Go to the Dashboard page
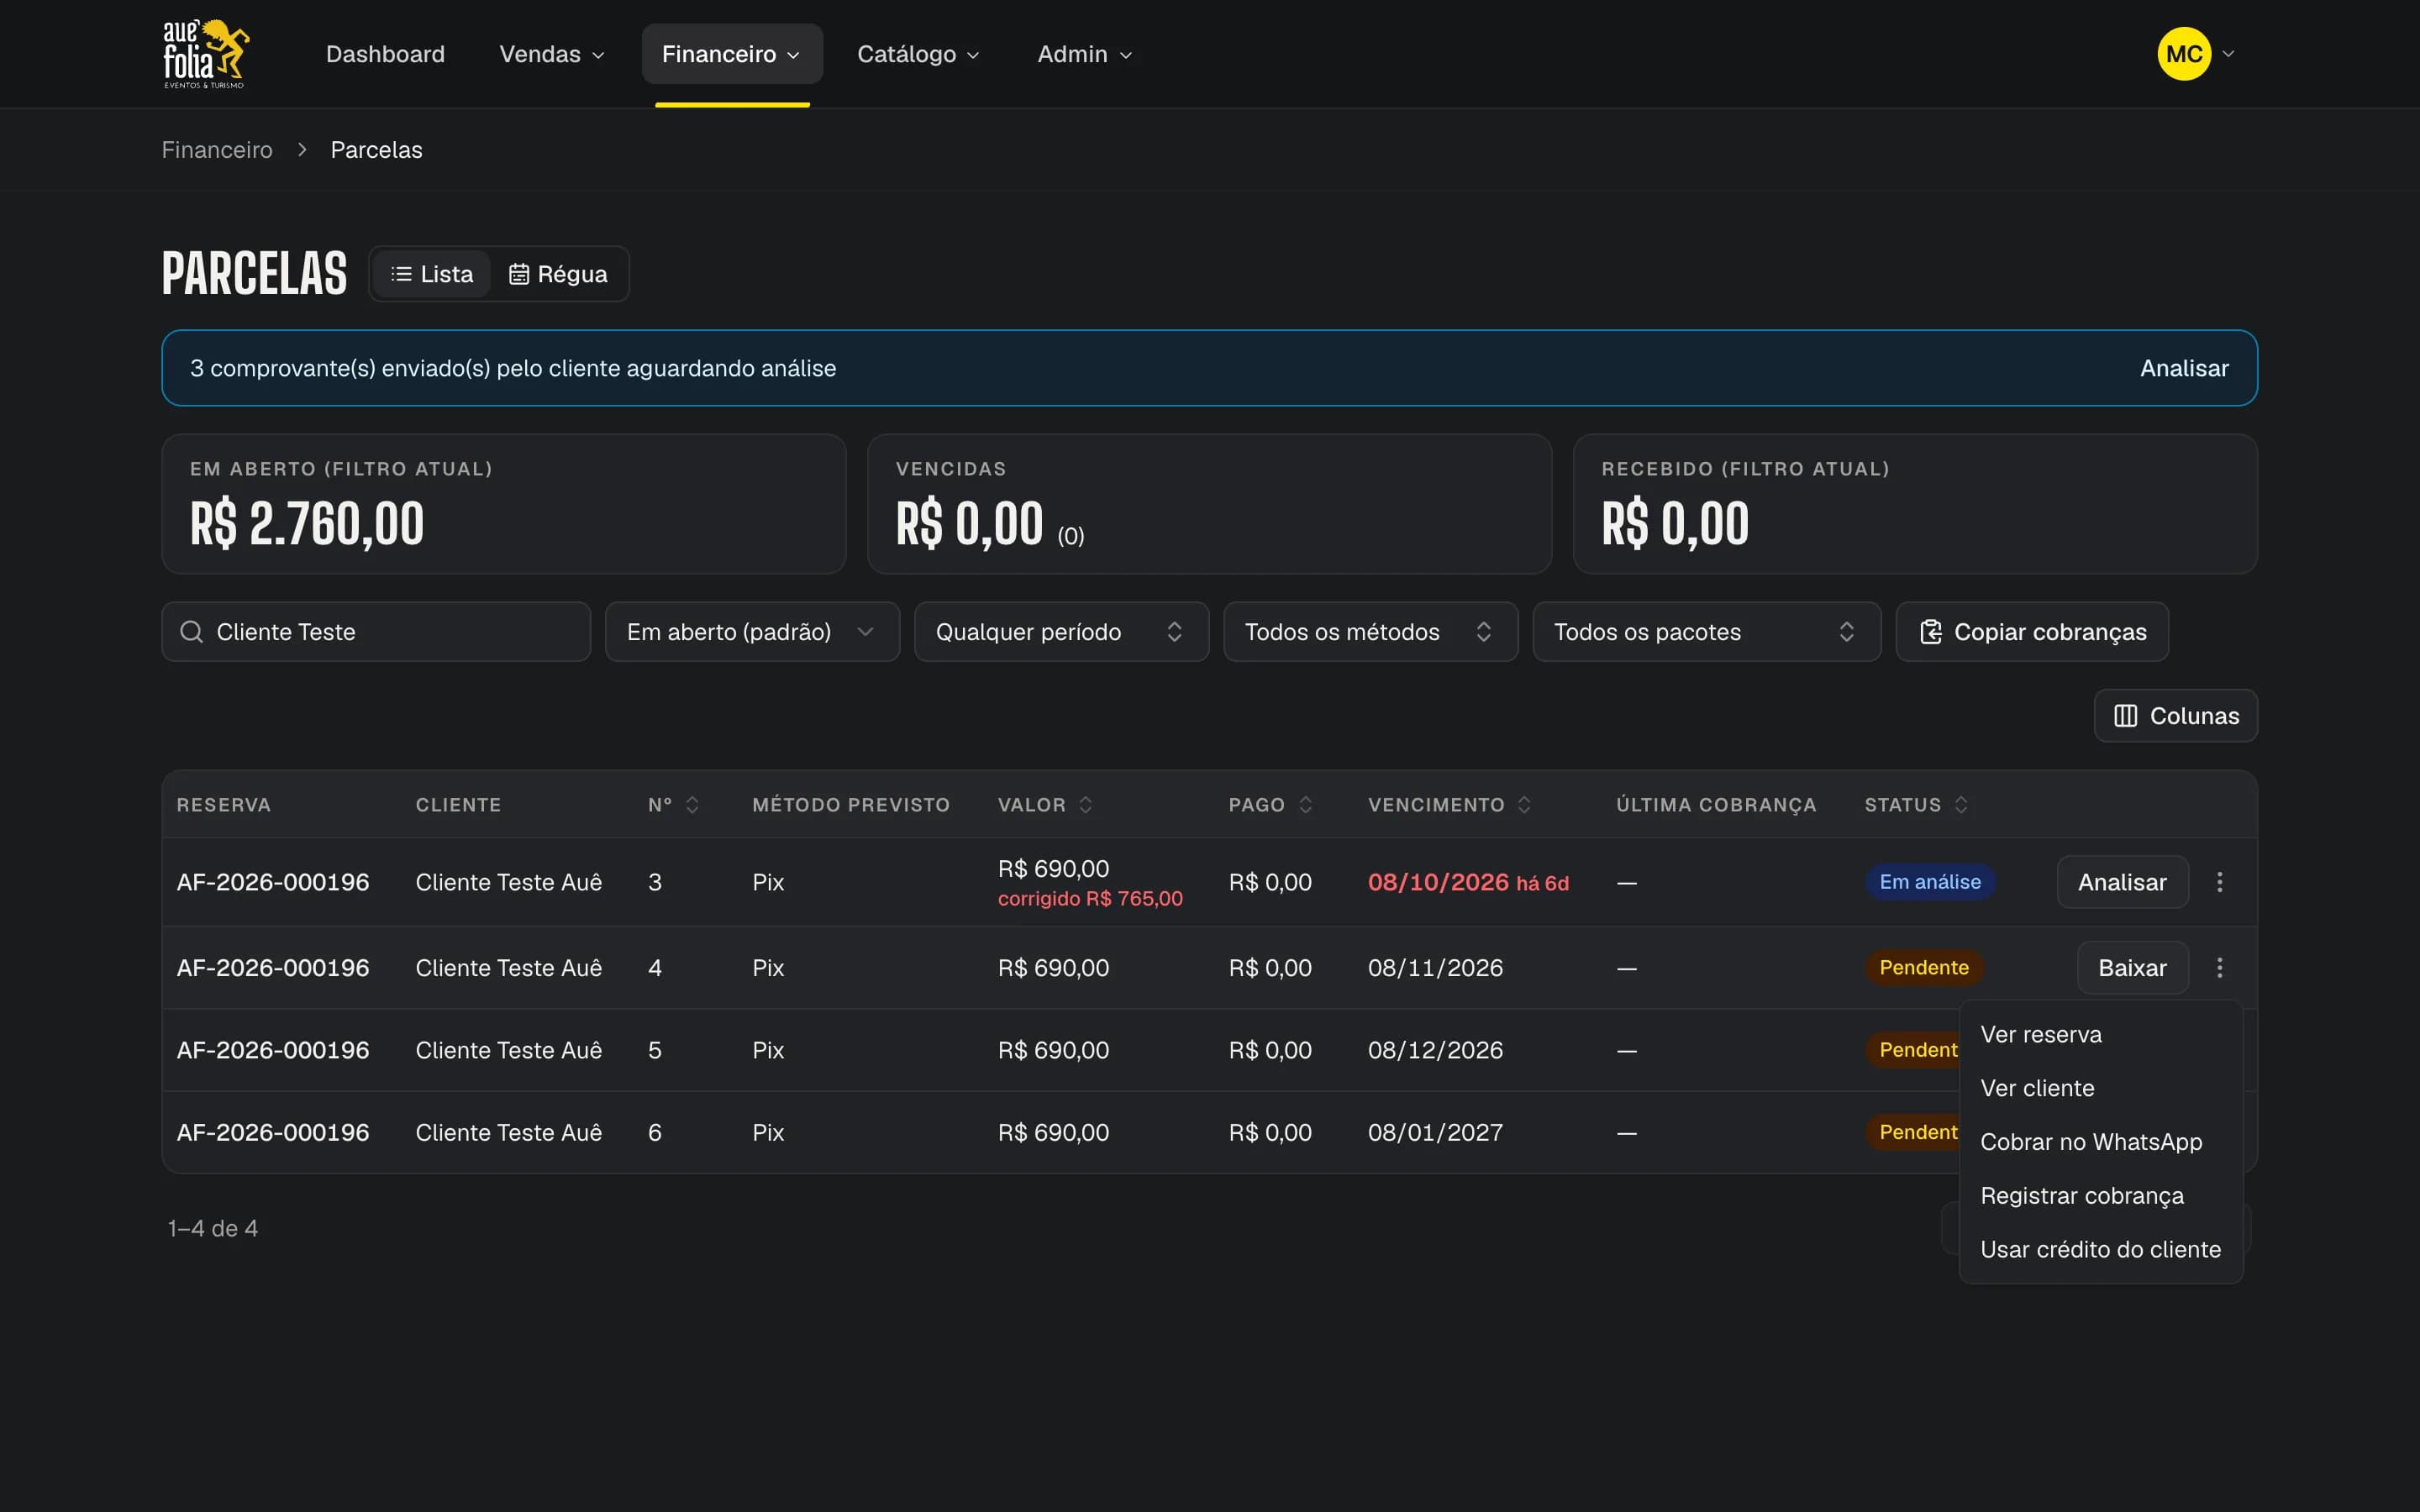The image size is (2420, 1512). (385, 54)
